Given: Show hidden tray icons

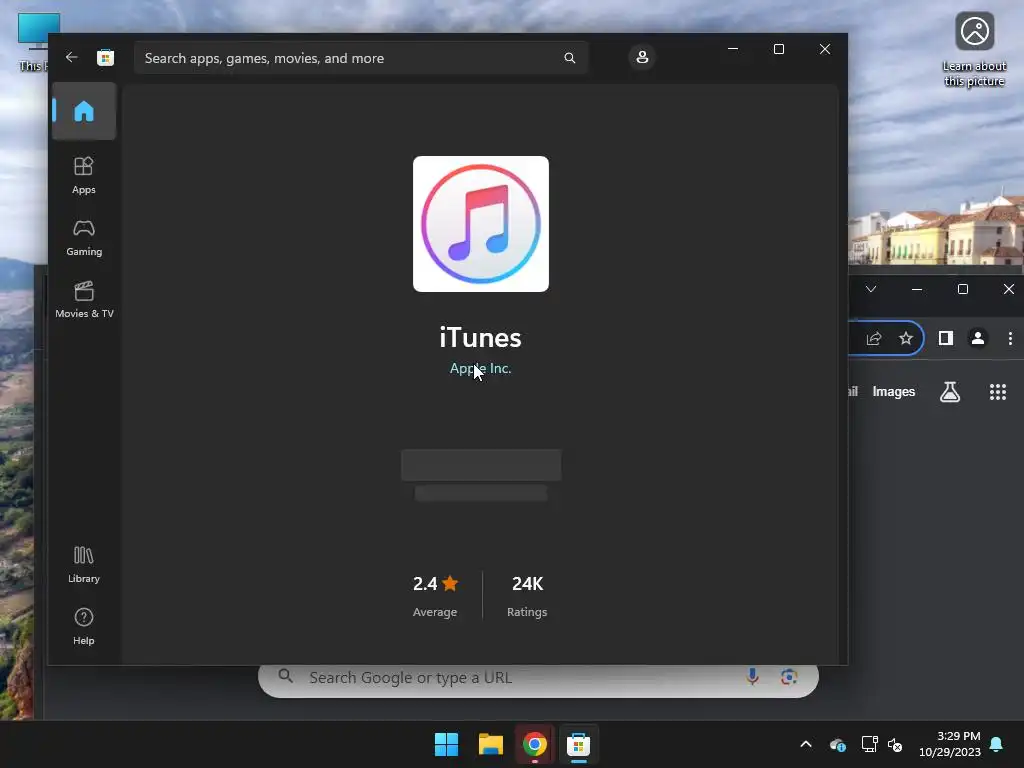Looking at the screenshot, I should click(x=806, y=744).
